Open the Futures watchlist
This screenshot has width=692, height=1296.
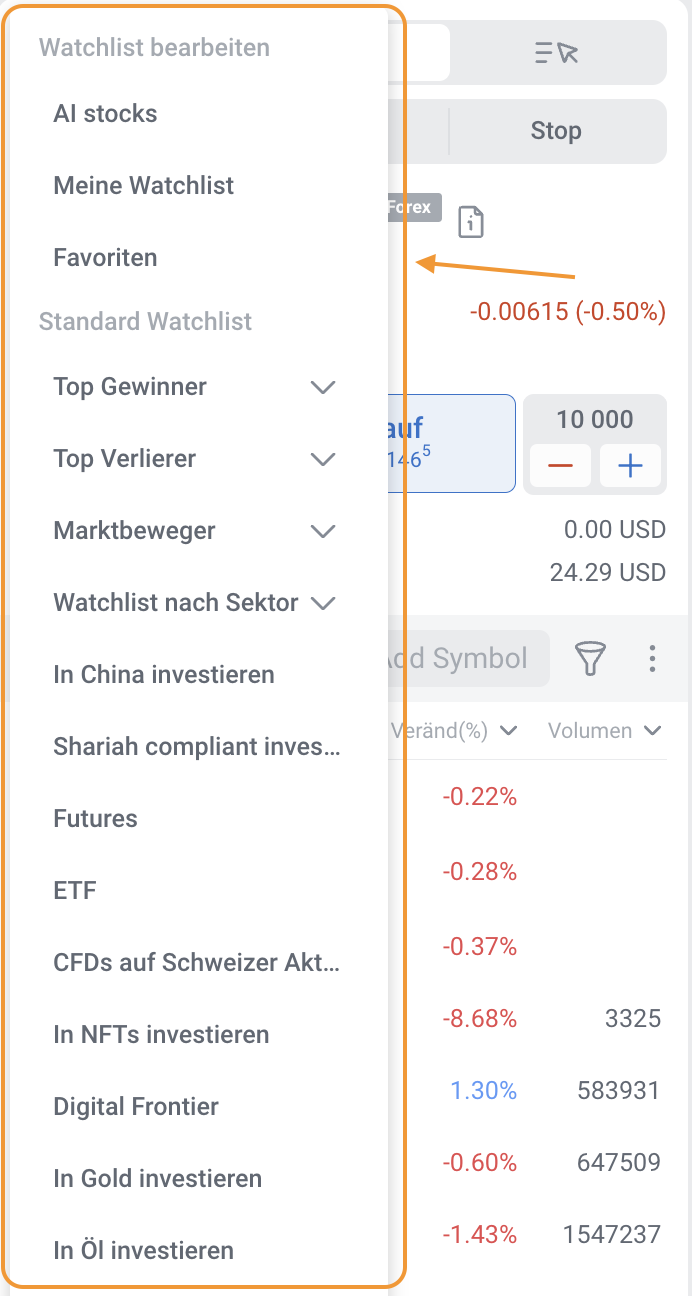tap(95, 819)
